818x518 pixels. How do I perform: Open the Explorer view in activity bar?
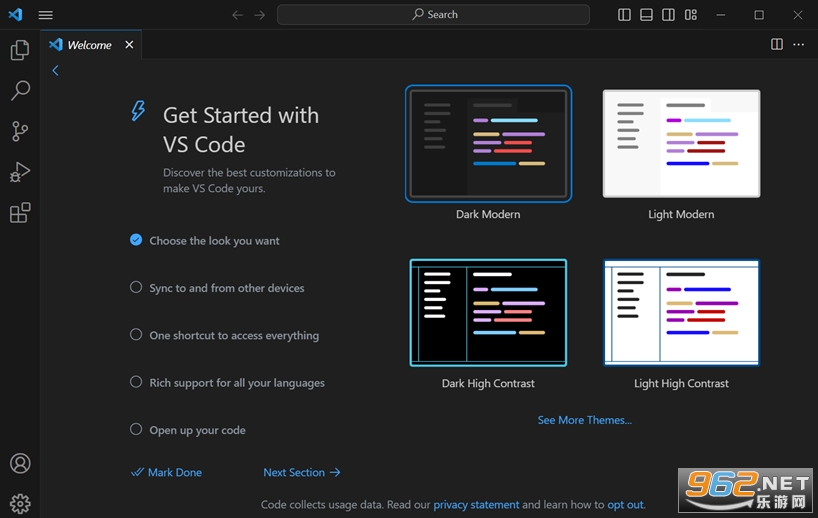click(20, 50)
